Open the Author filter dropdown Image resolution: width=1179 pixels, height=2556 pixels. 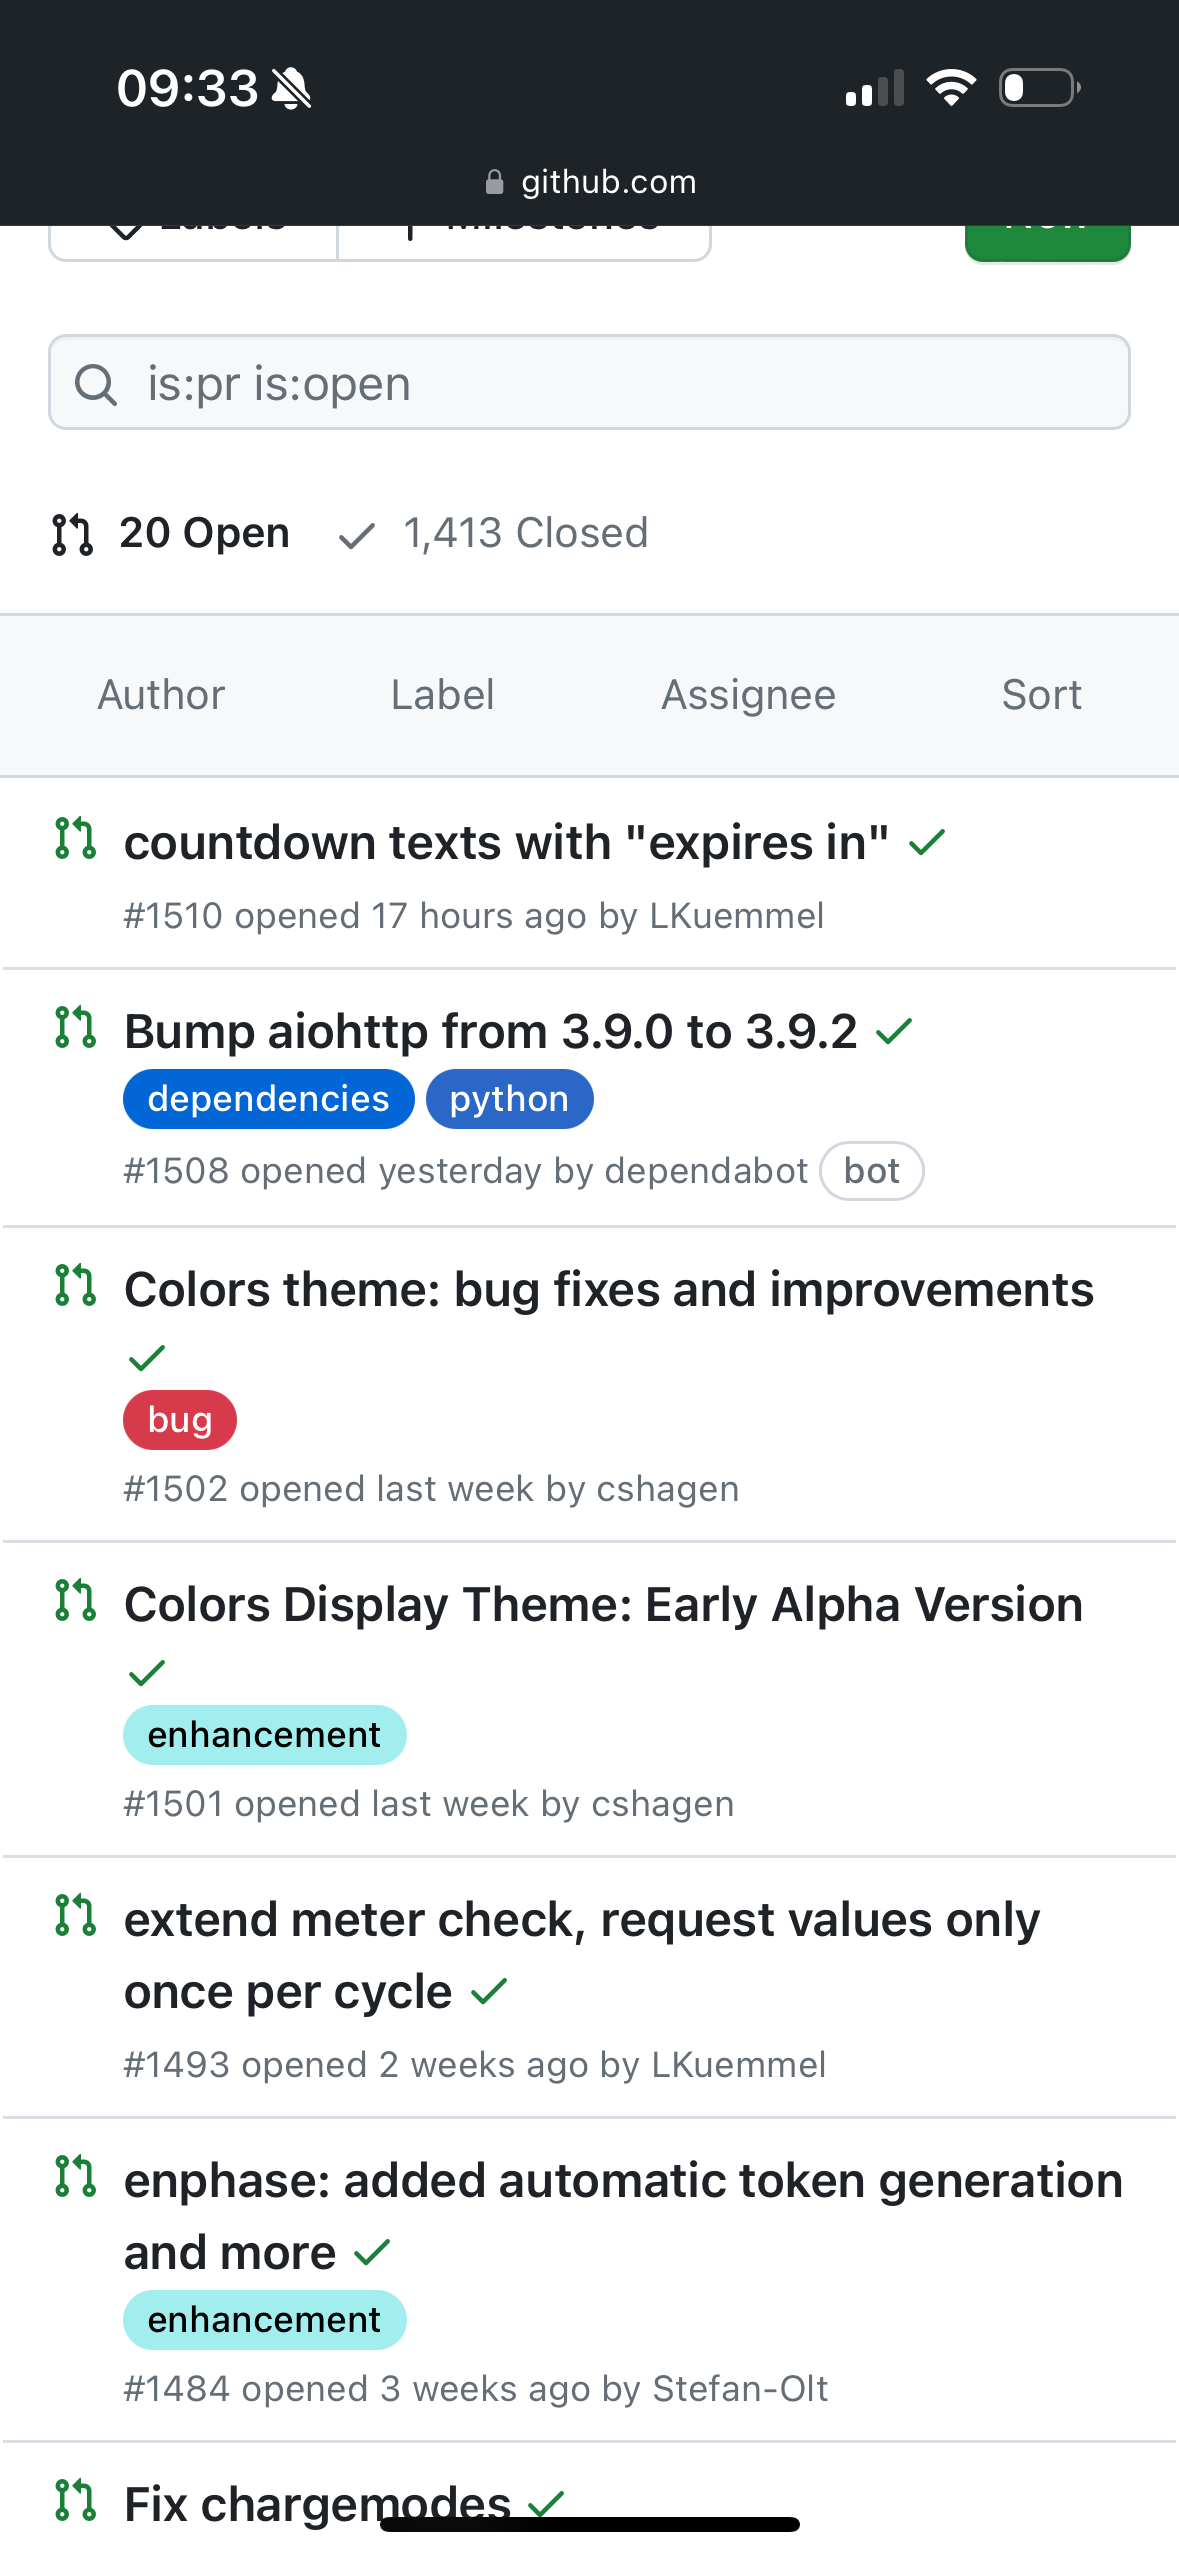click(161, 695)
